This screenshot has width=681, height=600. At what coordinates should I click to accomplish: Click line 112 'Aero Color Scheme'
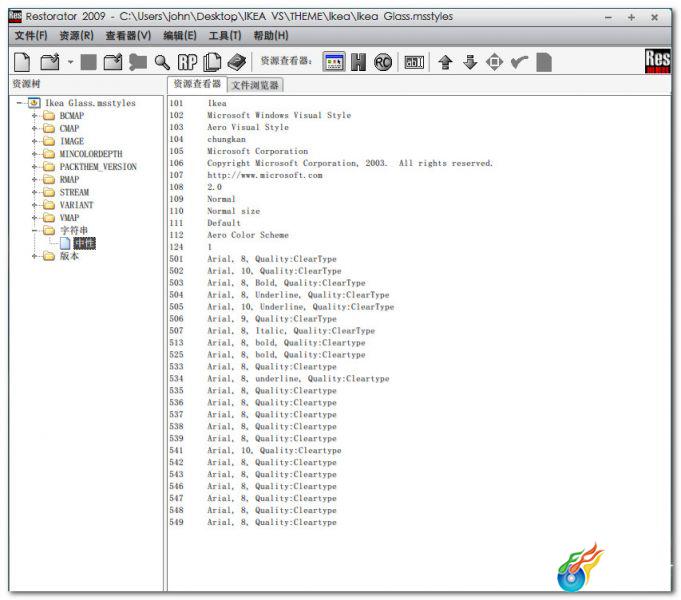[x=248, y=235]
